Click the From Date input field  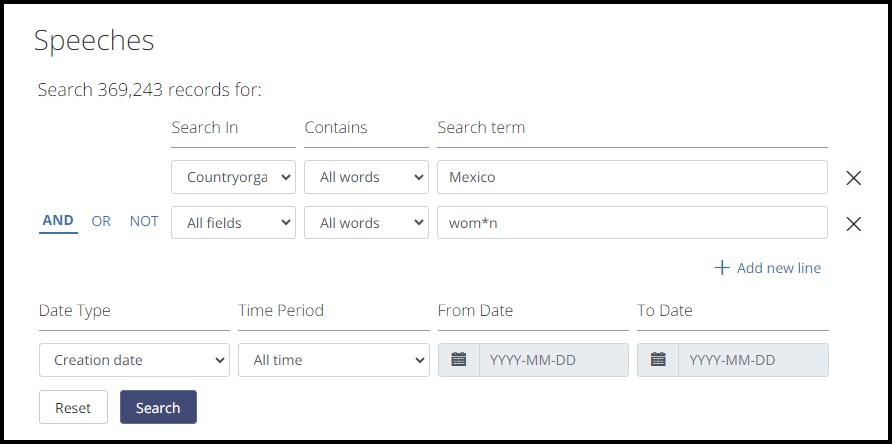coord(553,360)
